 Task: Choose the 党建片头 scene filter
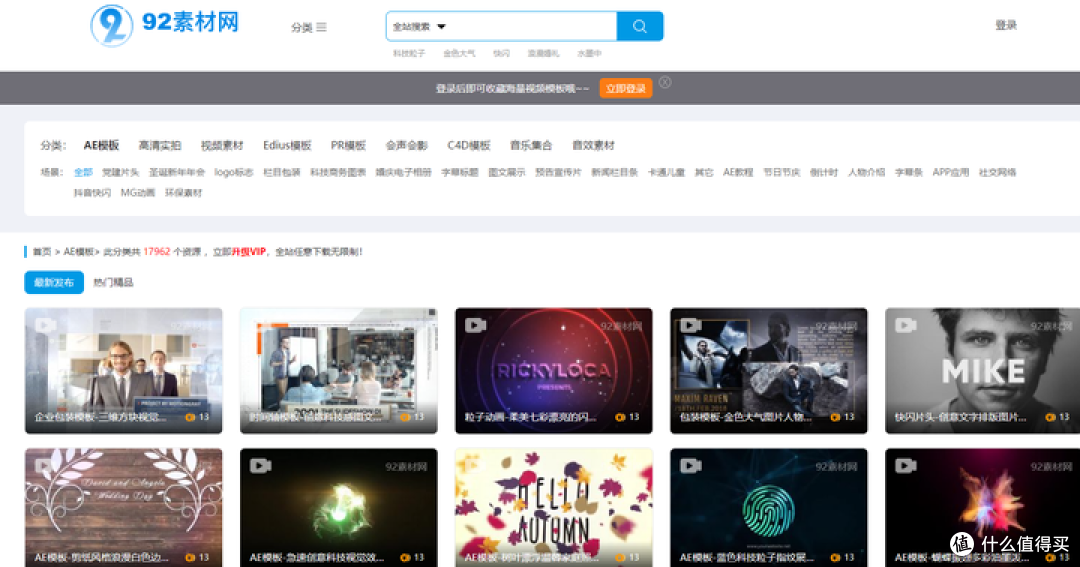(x=121, y=172)
